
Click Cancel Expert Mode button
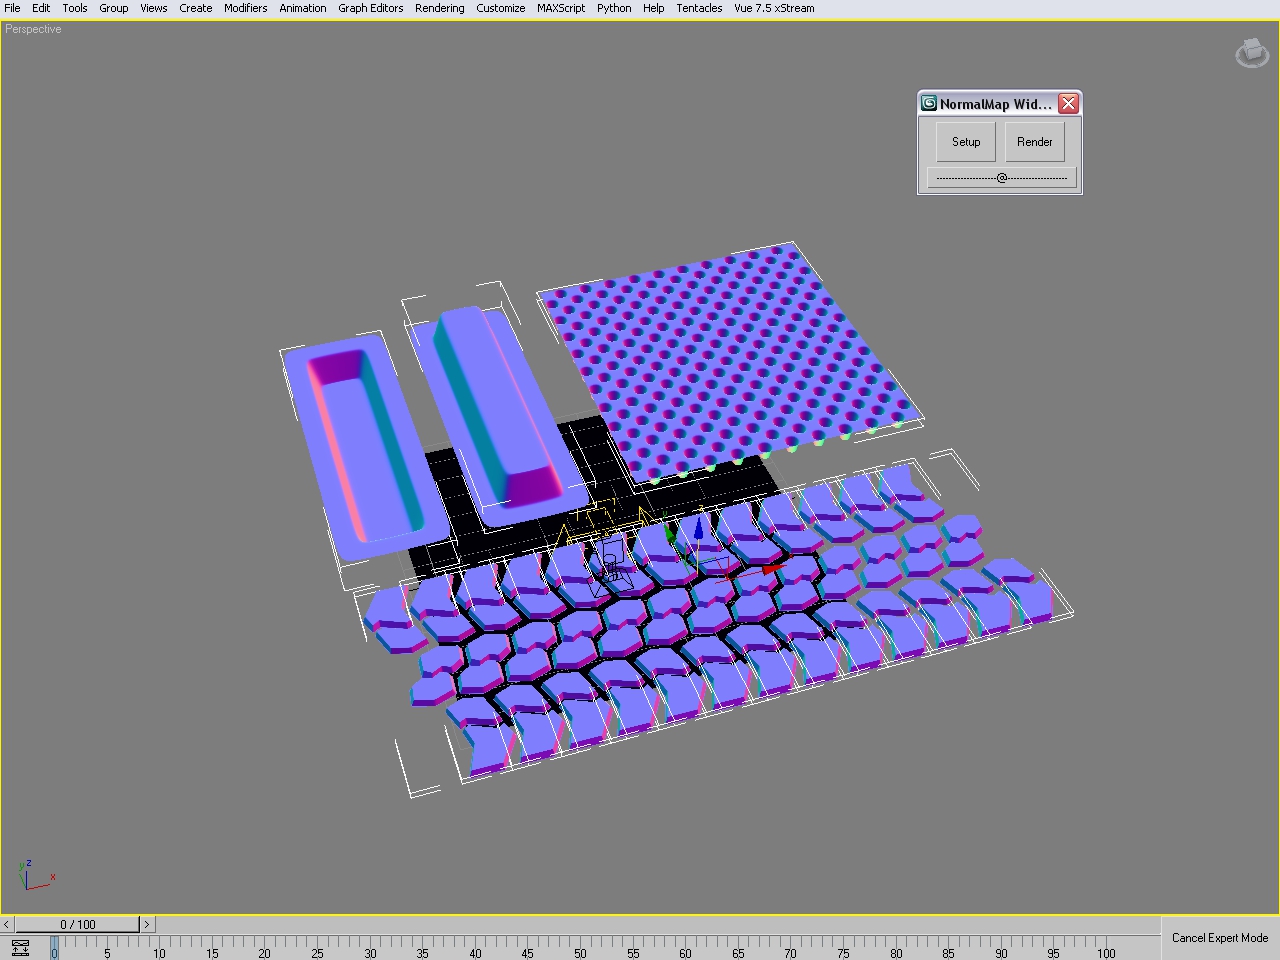pyautogui.click(x=1219, y=938)
